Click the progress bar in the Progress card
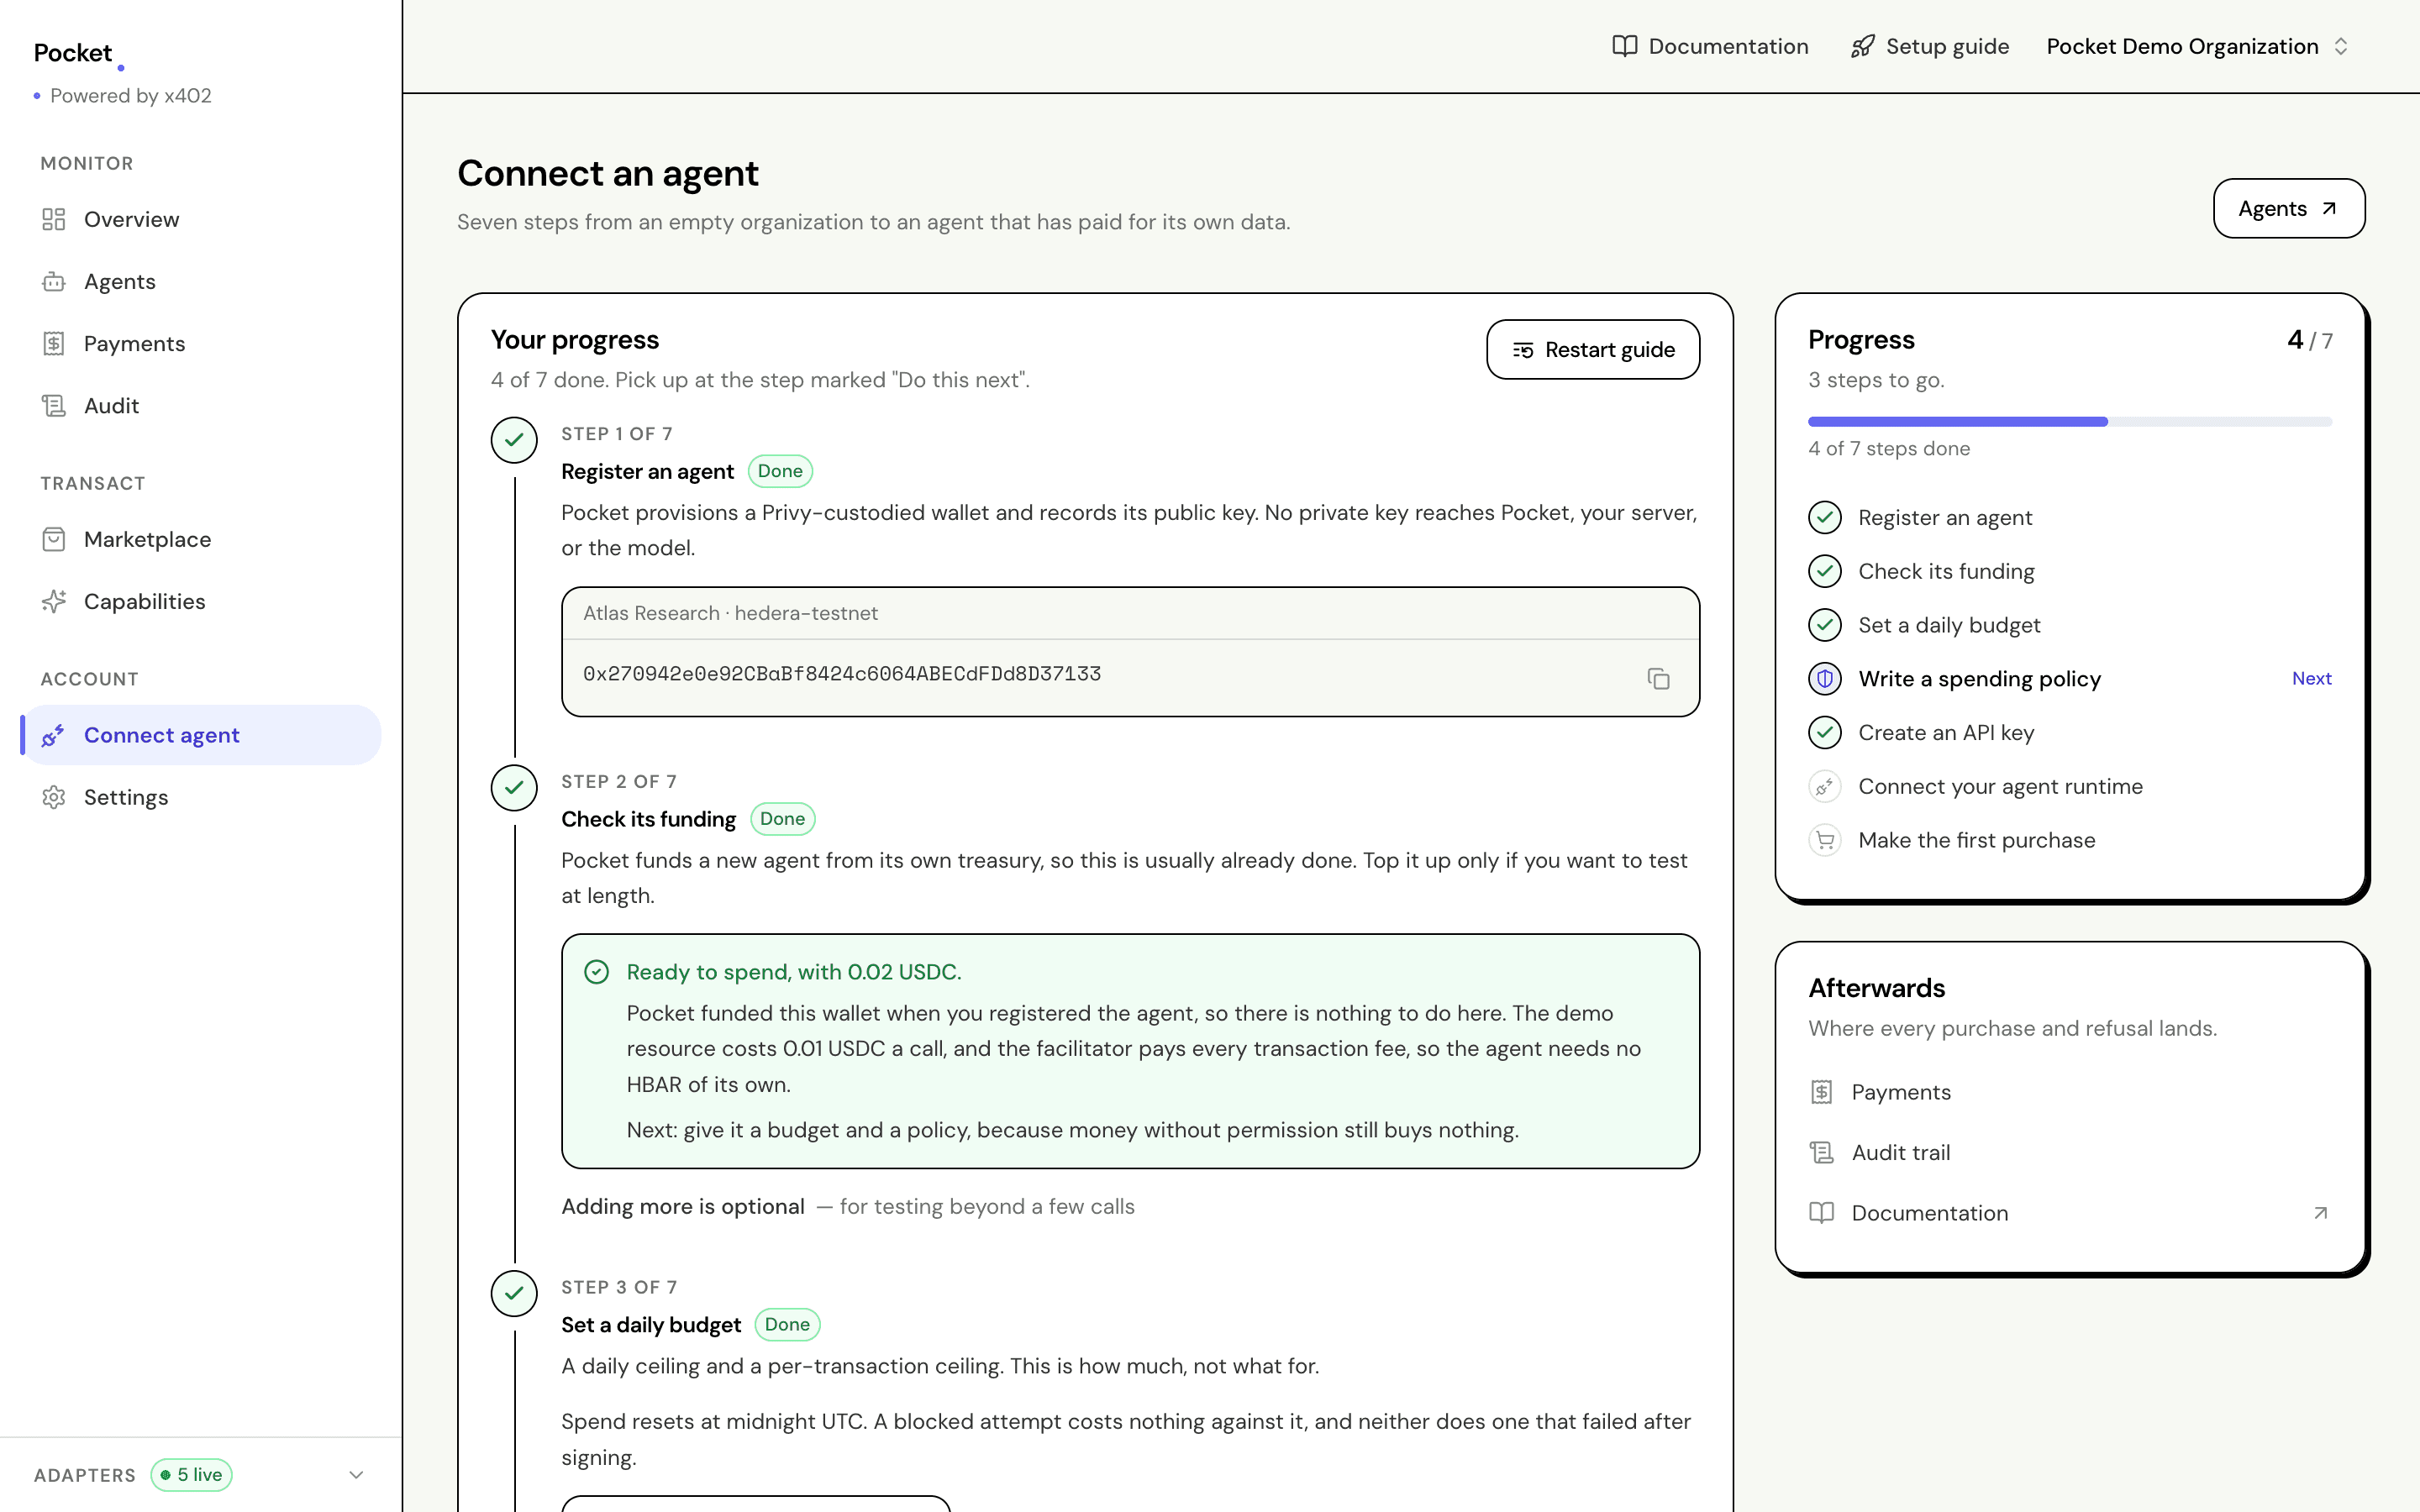The image size is (2420, 1512). click(x=2070, y=422)
